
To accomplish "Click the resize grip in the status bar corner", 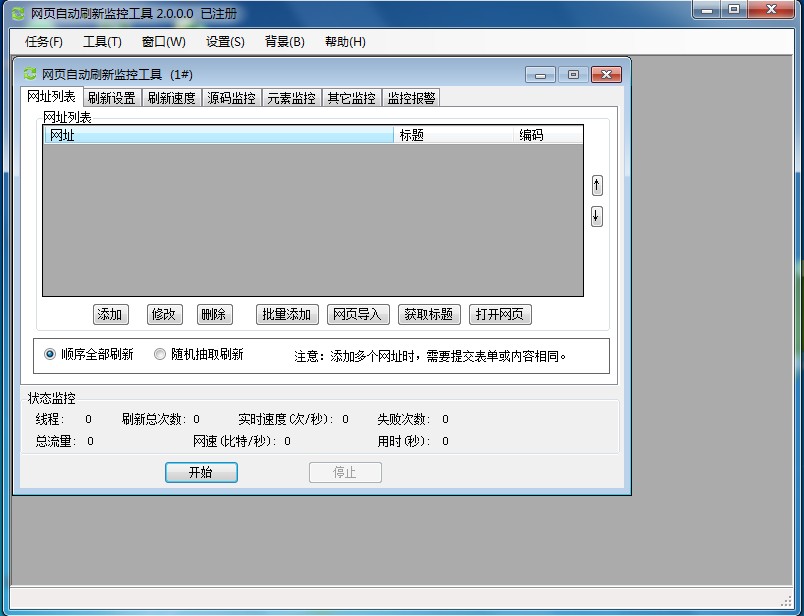I will (786, 601).
